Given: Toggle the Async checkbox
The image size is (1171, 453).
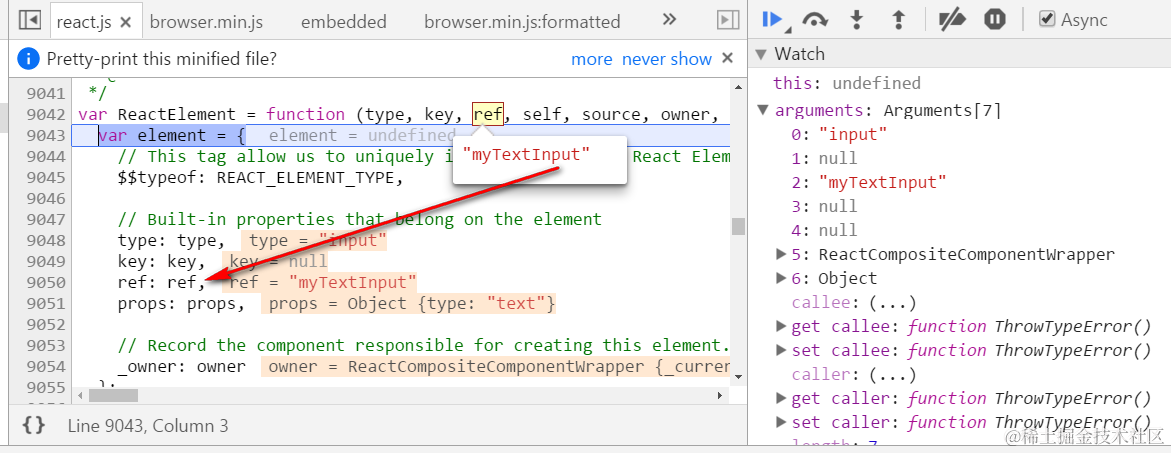Looking at the screenshot, I should [1047, 19].
